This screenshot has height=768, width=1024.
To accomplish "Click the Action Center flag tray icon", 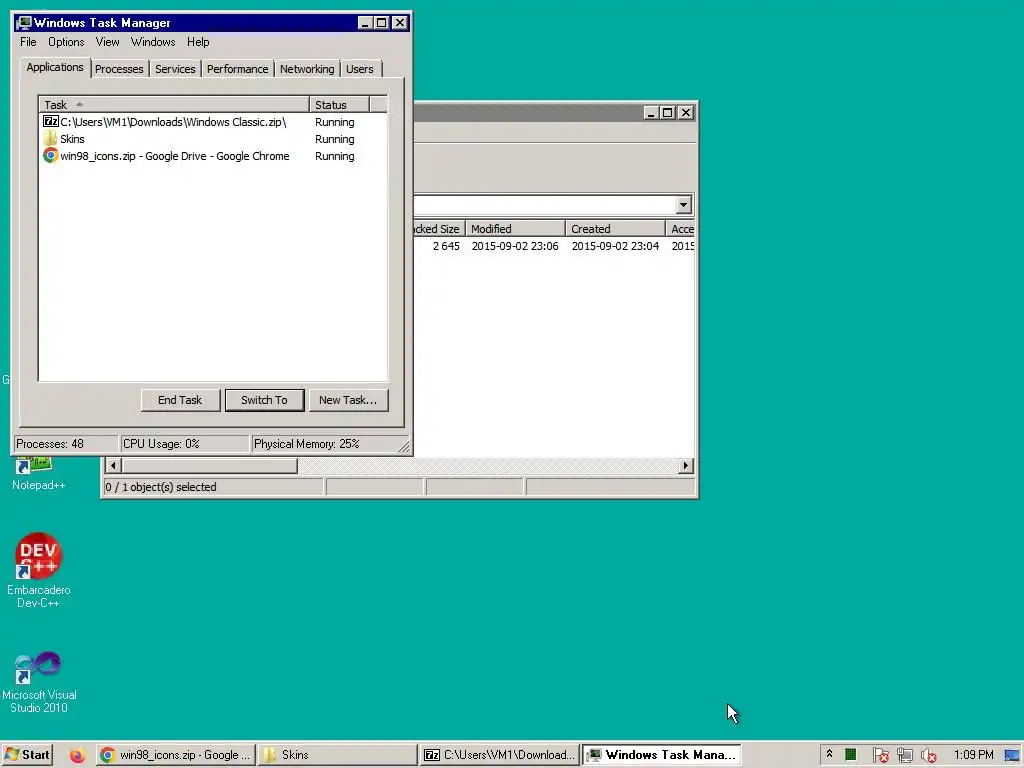I will click(880, 756).
